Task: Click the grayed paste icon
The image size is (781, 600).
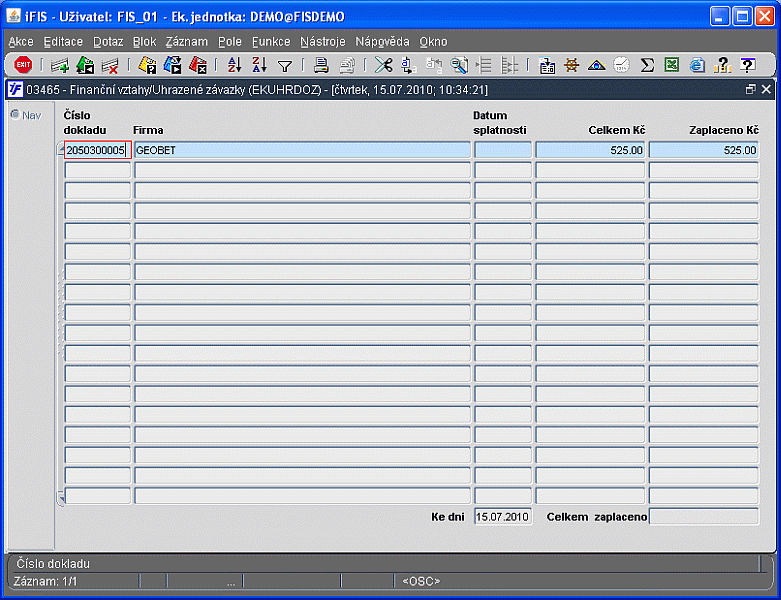Action: coord(434,65)
